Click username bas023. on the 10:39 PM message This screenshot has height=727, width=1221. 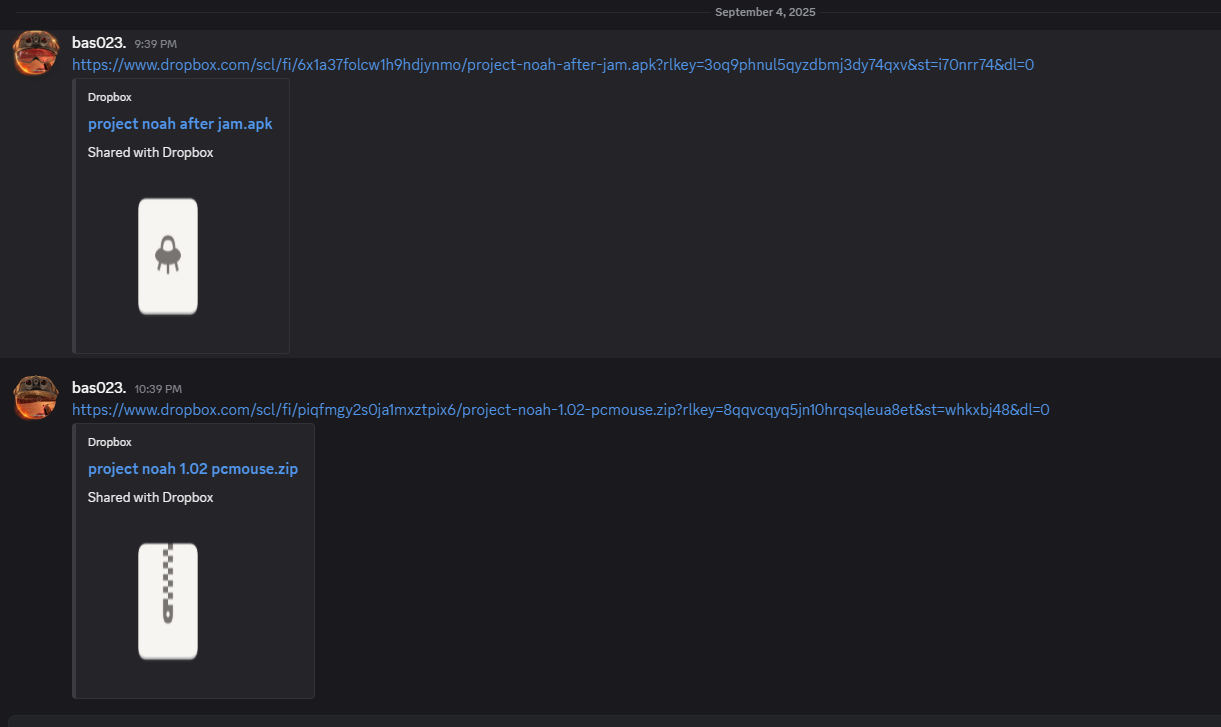point(99,388)
